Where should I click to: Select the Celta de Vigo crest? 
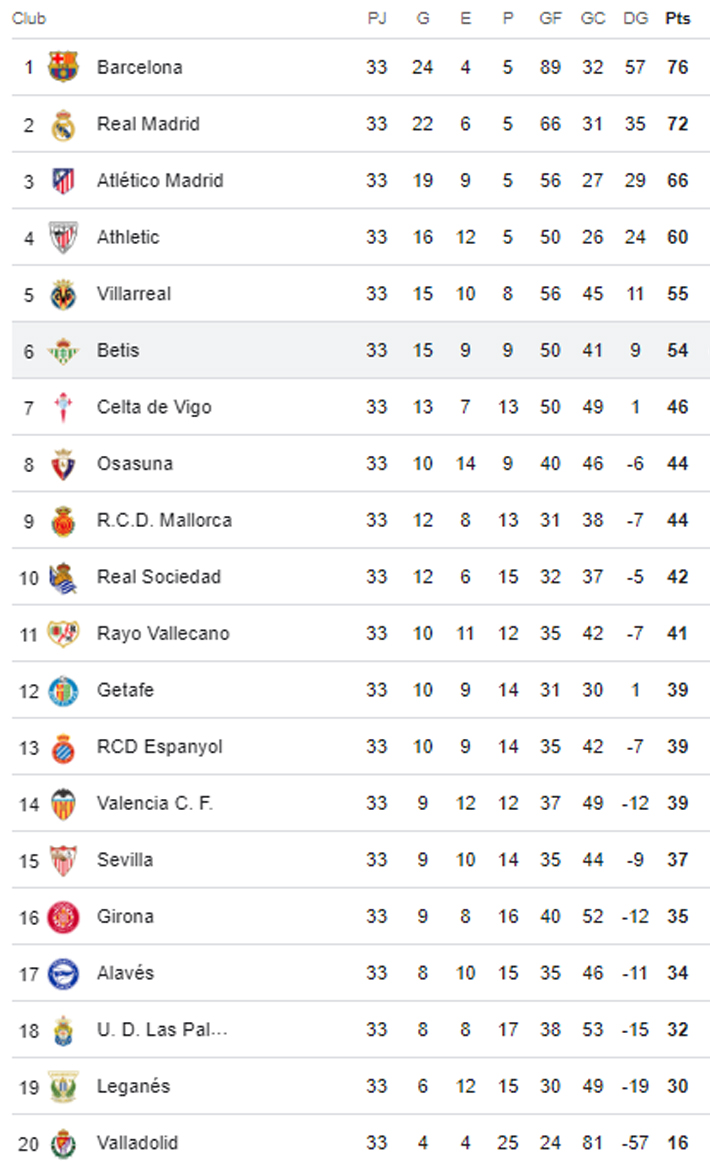(x=63, y=407)
